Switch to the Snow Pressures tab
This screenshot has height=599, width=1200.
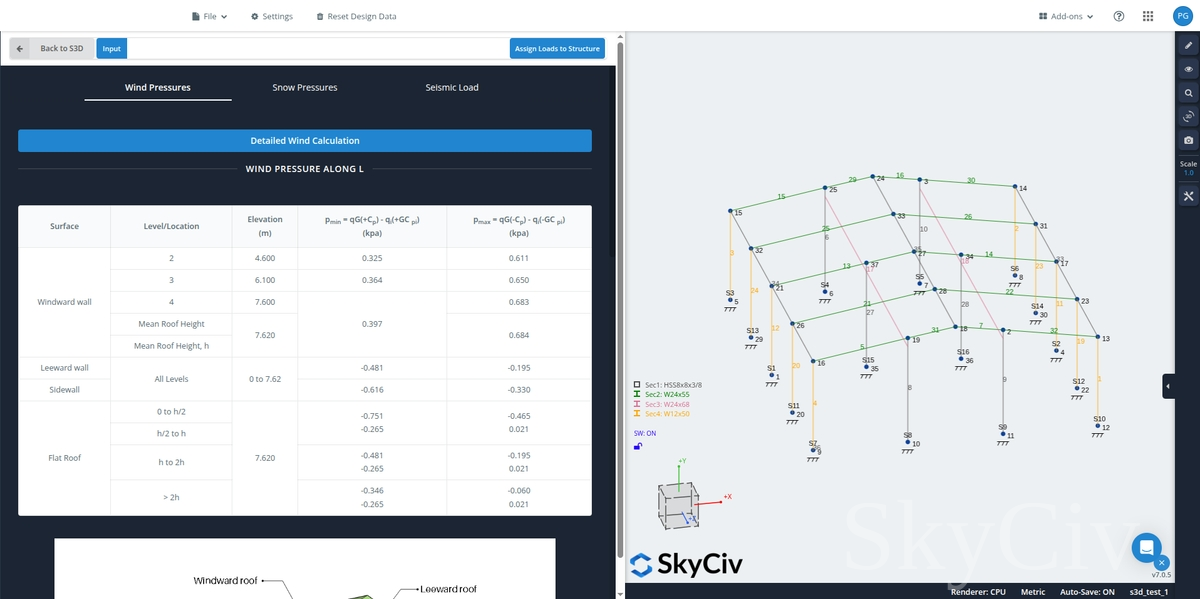pyautogui.click(x=304, y=87)
